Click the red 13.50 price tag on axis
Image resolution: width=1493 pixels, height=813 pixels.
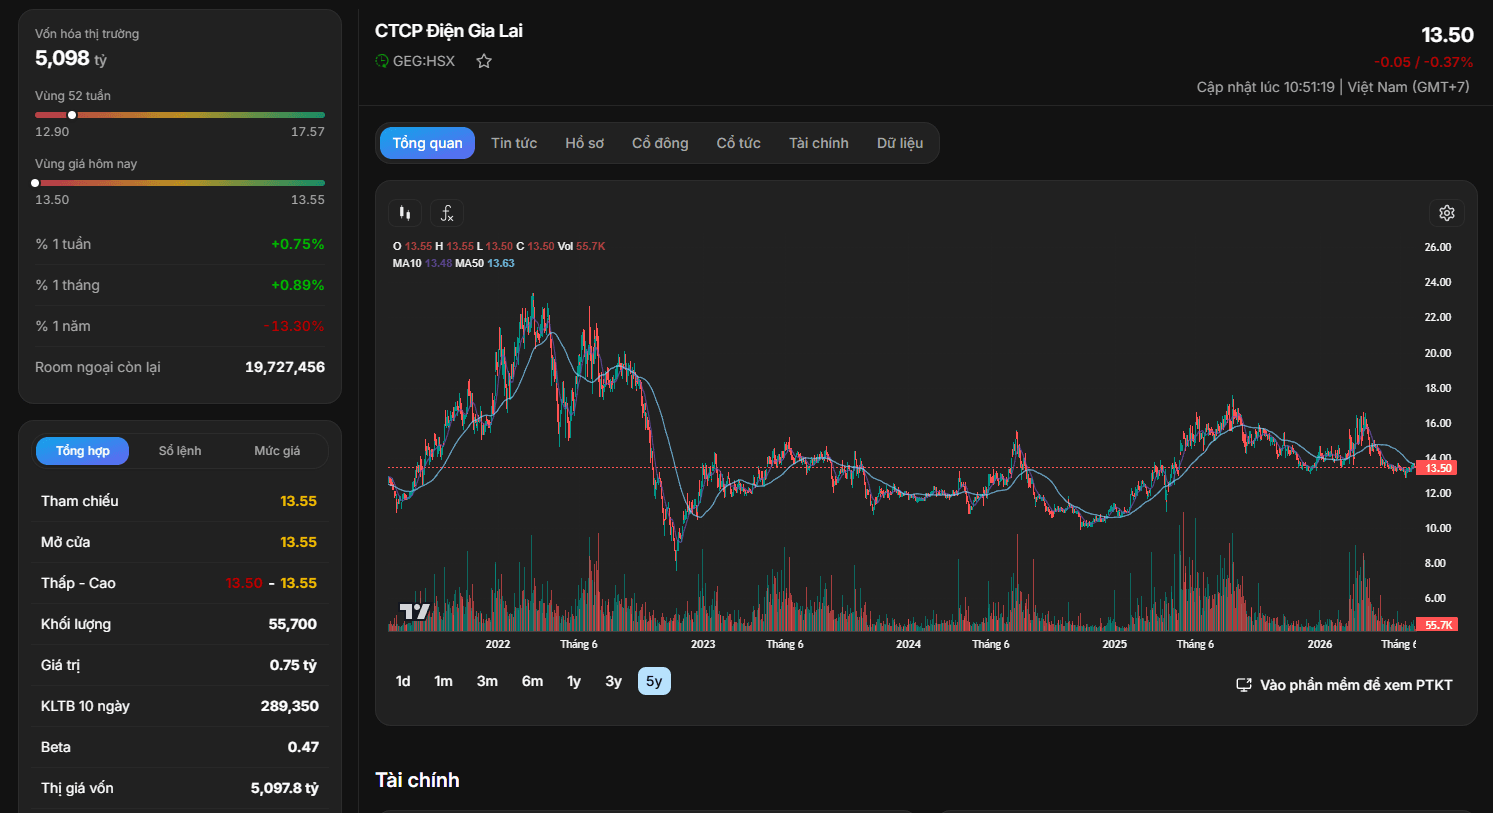1438,468
